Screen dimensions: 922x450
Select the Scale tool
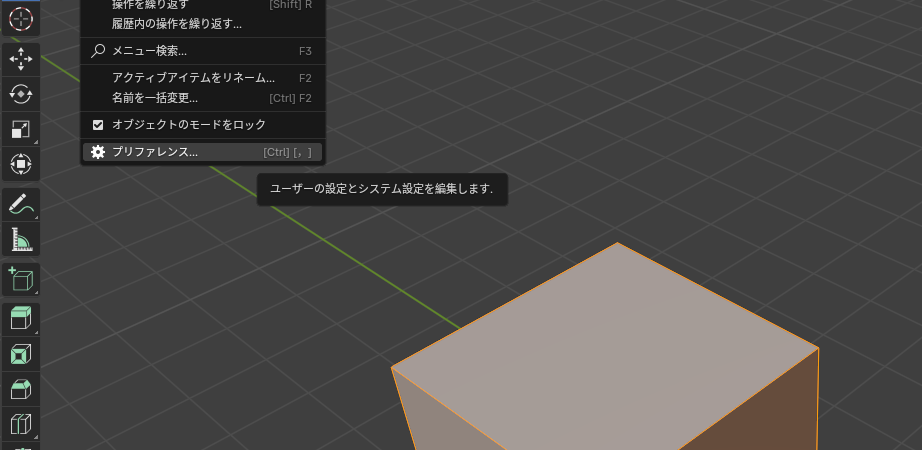(x=21, y=129)
